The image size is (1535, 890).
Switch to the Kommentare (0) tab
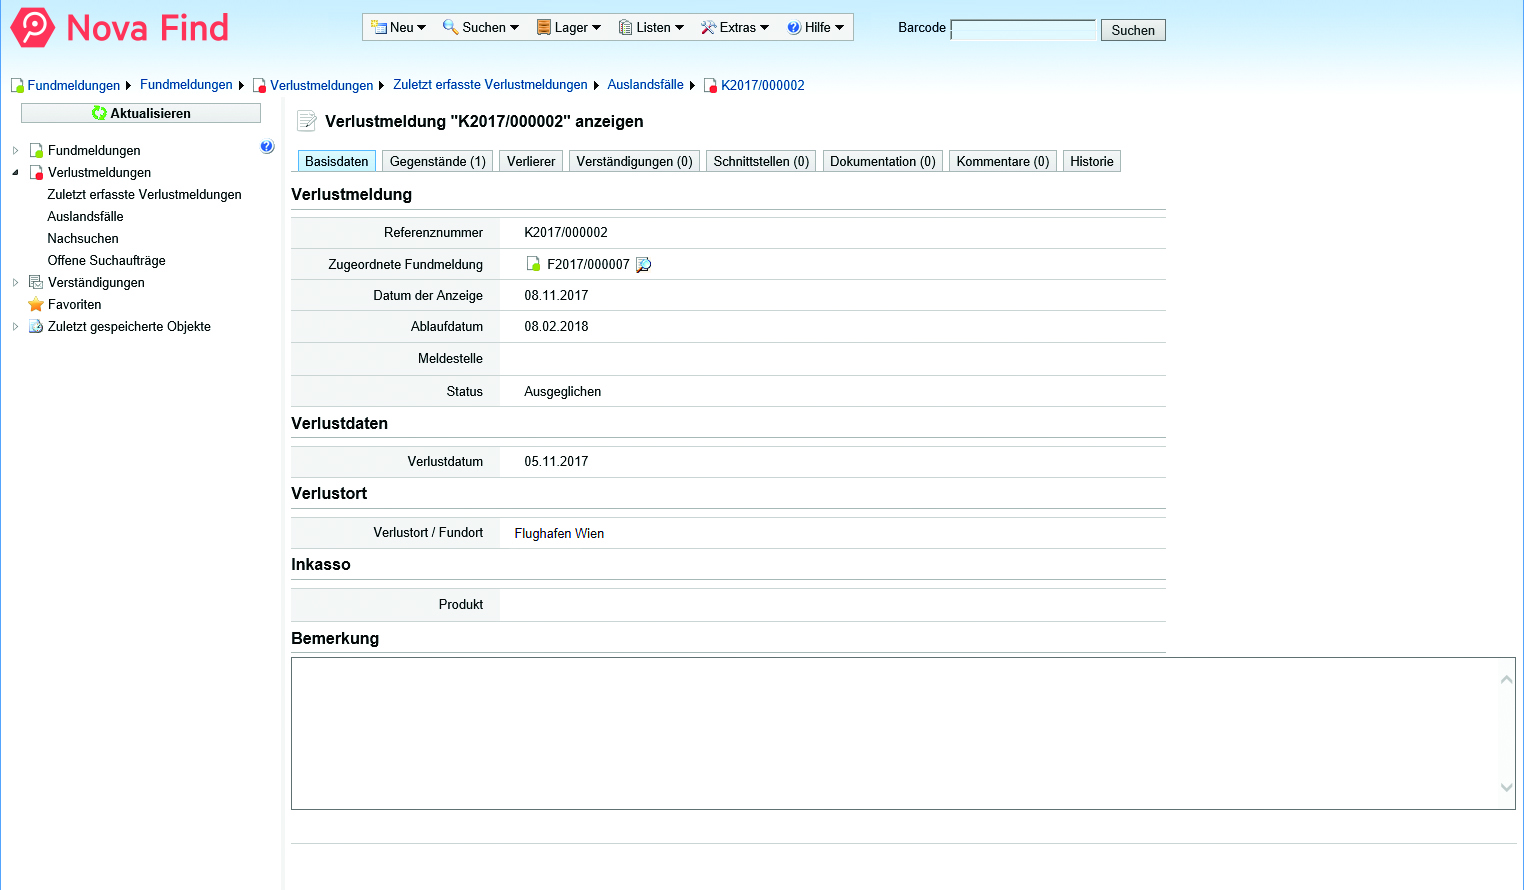(x=1003, y=161)
